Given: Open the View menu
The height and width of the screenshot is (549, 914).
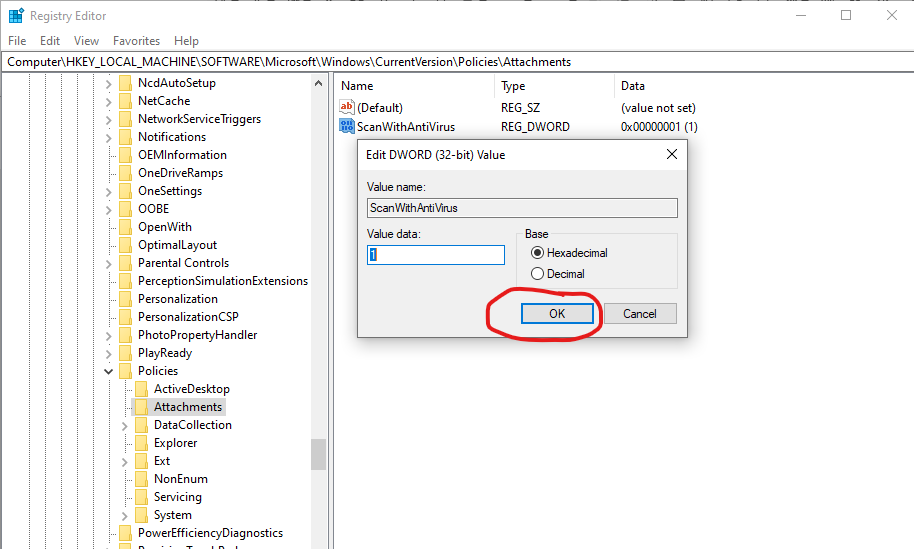Looking at the screenshot, I should click(86, 41).
